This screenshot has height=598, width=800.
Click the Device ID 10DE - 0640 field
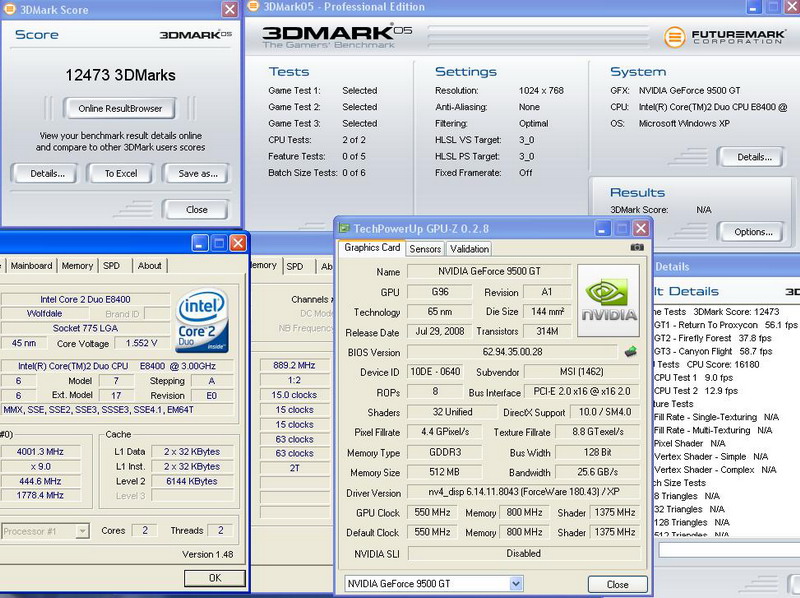[x=435, y=372]
